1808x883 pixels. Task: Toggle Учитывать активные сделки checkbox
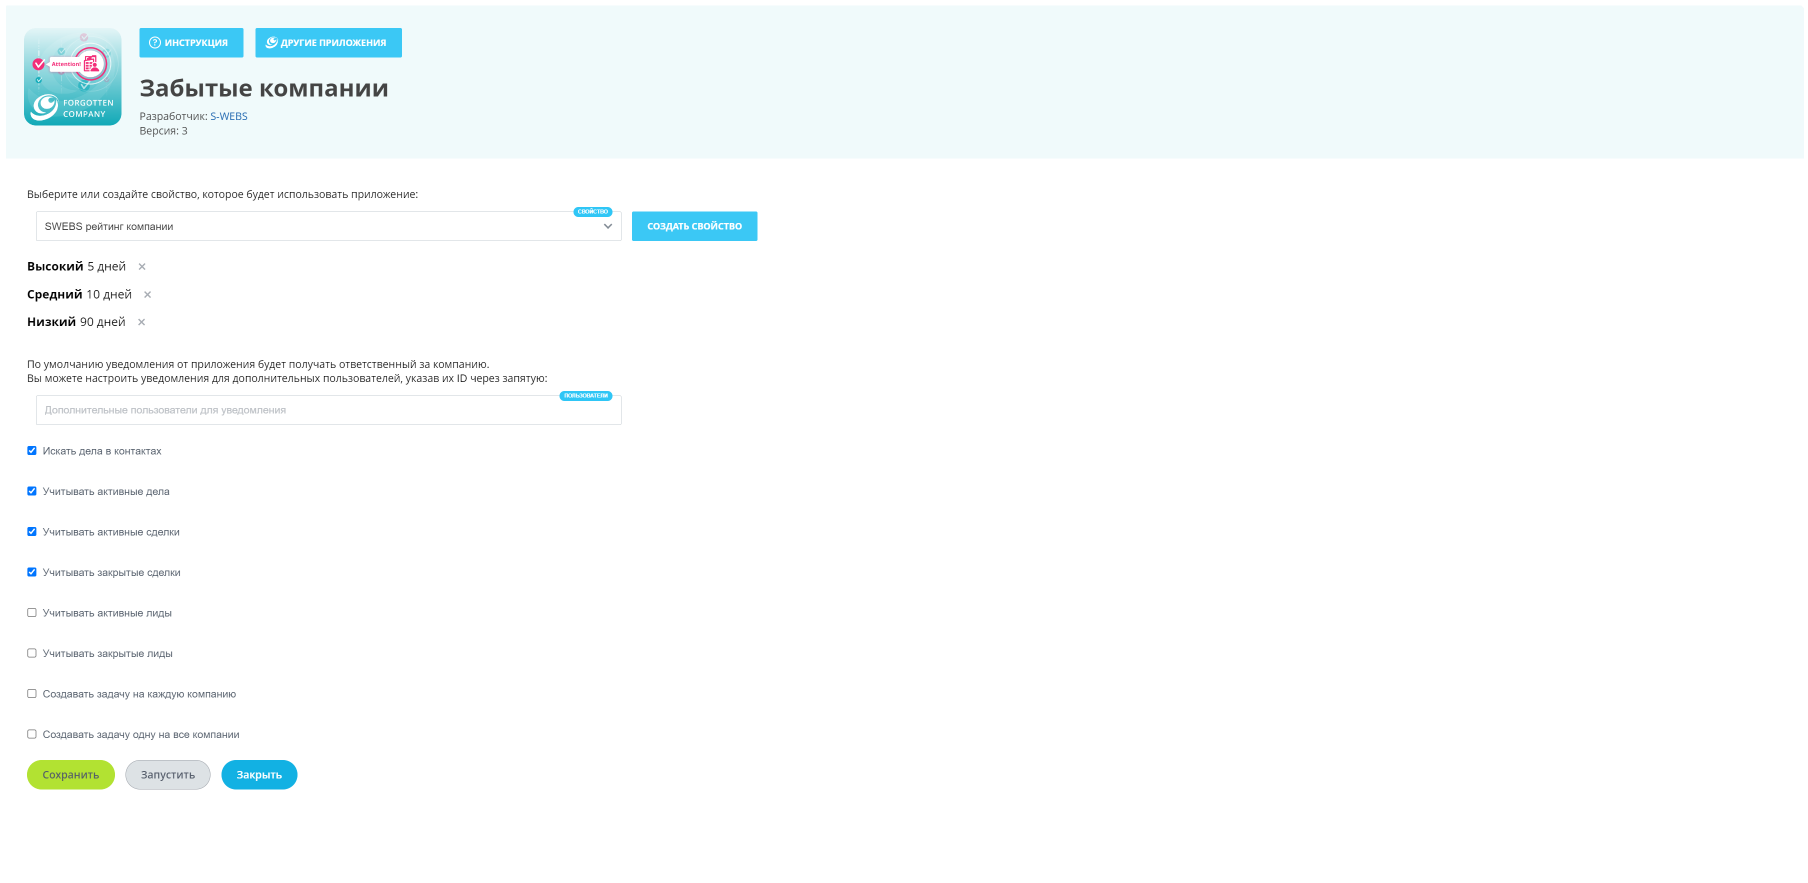point(32,532)
